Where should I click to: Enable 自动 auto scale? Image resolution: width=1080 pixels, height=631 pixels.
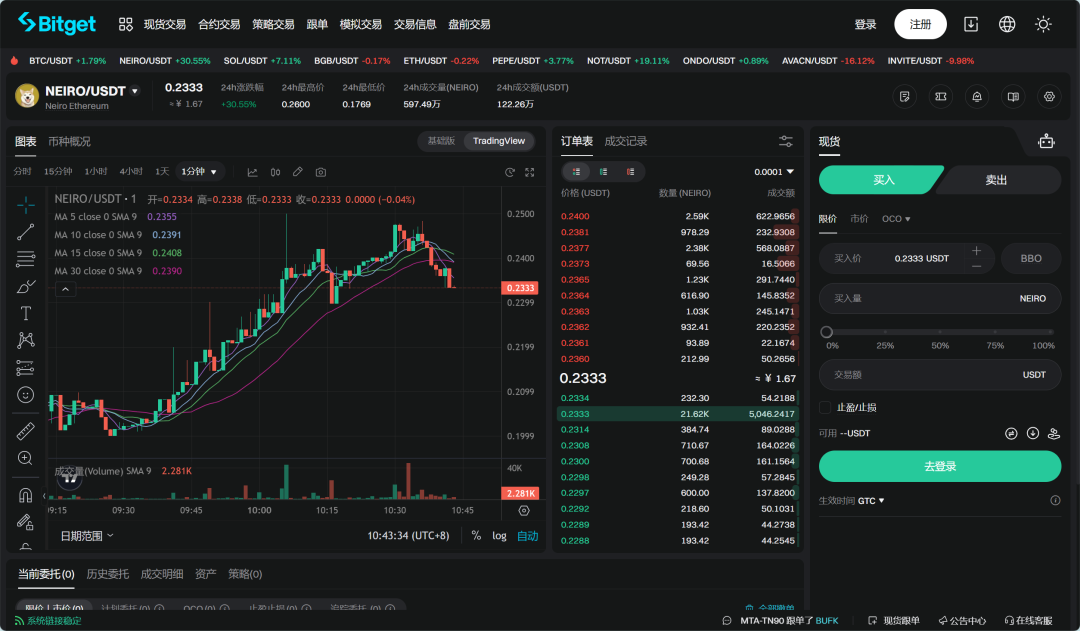(x=528, y=536)
